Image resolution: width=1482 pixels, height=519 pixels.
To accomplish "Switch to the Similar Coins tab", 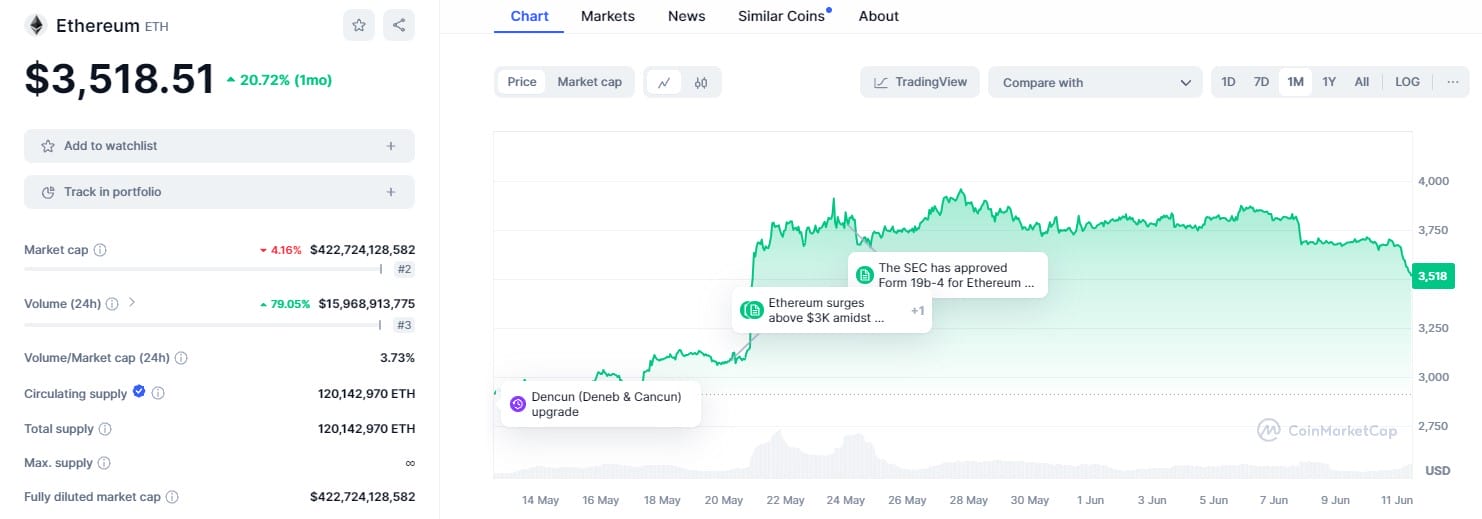I will point(781,16).
